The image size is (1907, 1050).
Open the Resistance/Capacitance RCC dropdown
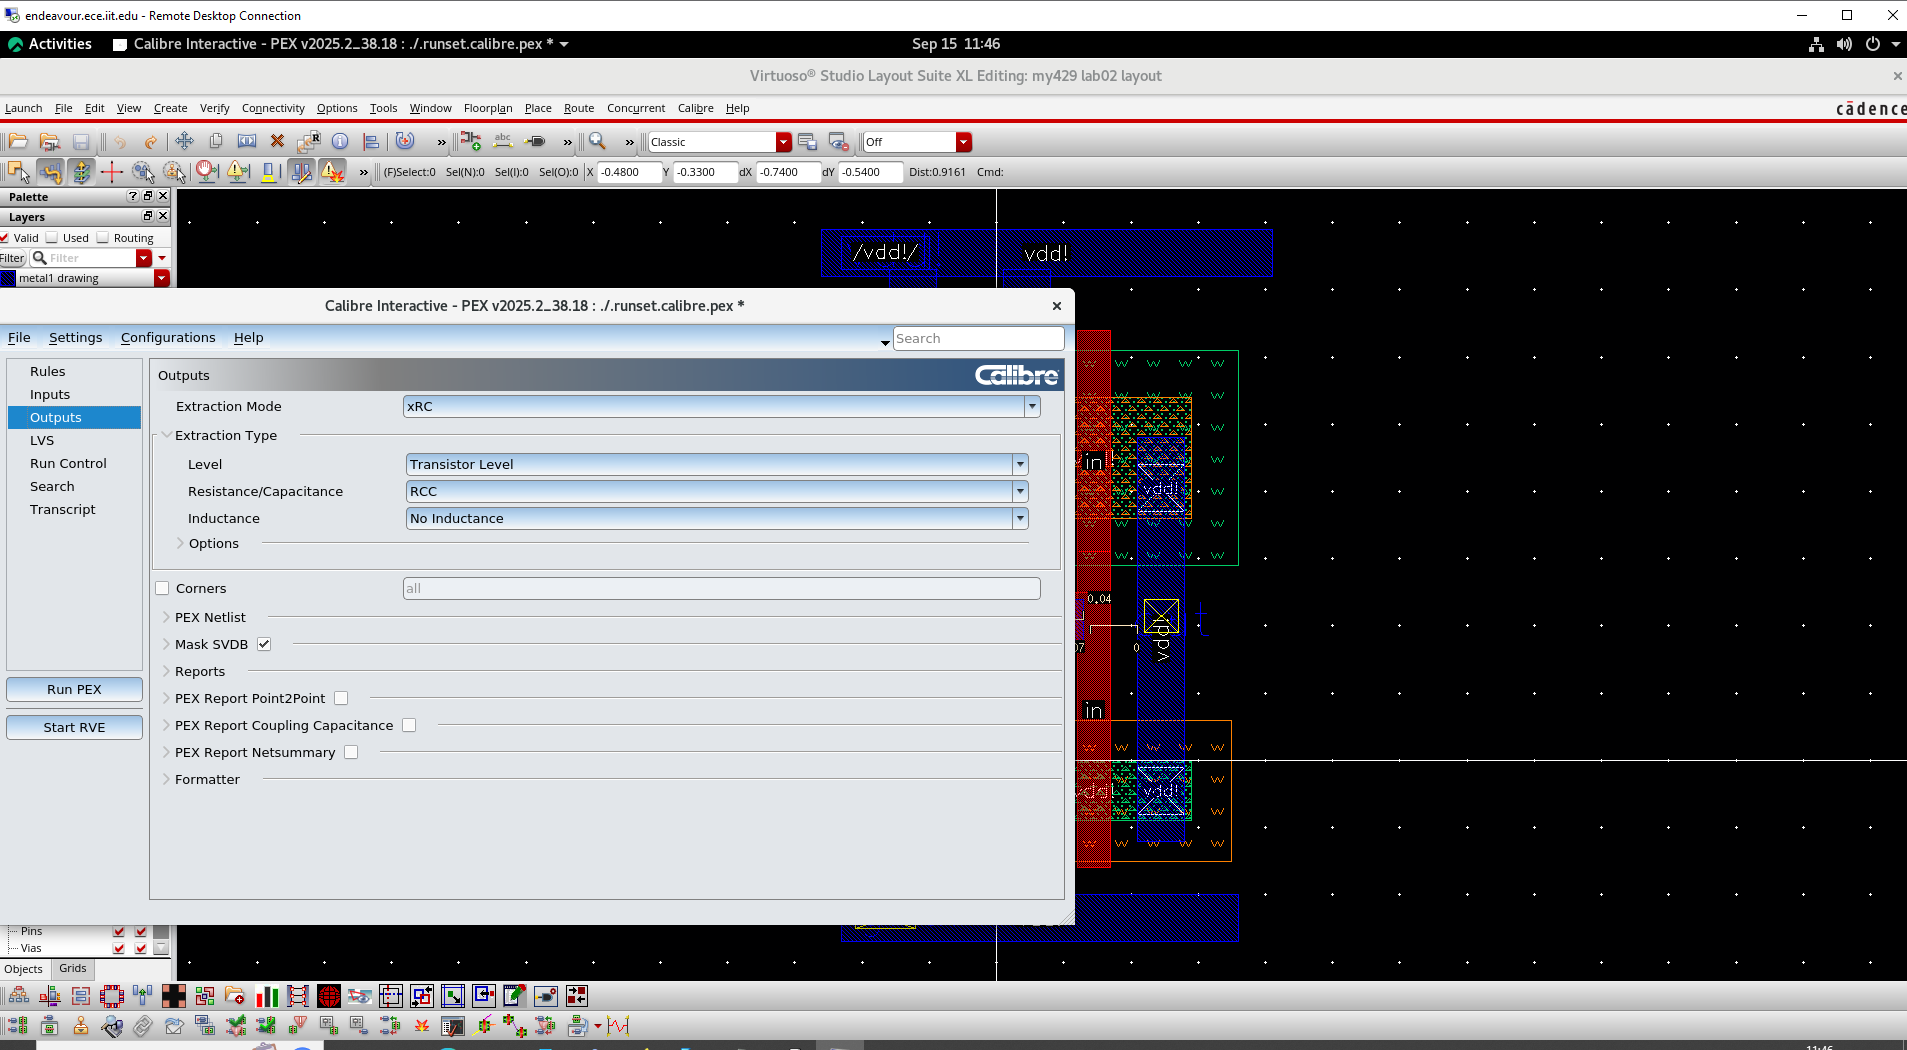click(717, 491)
